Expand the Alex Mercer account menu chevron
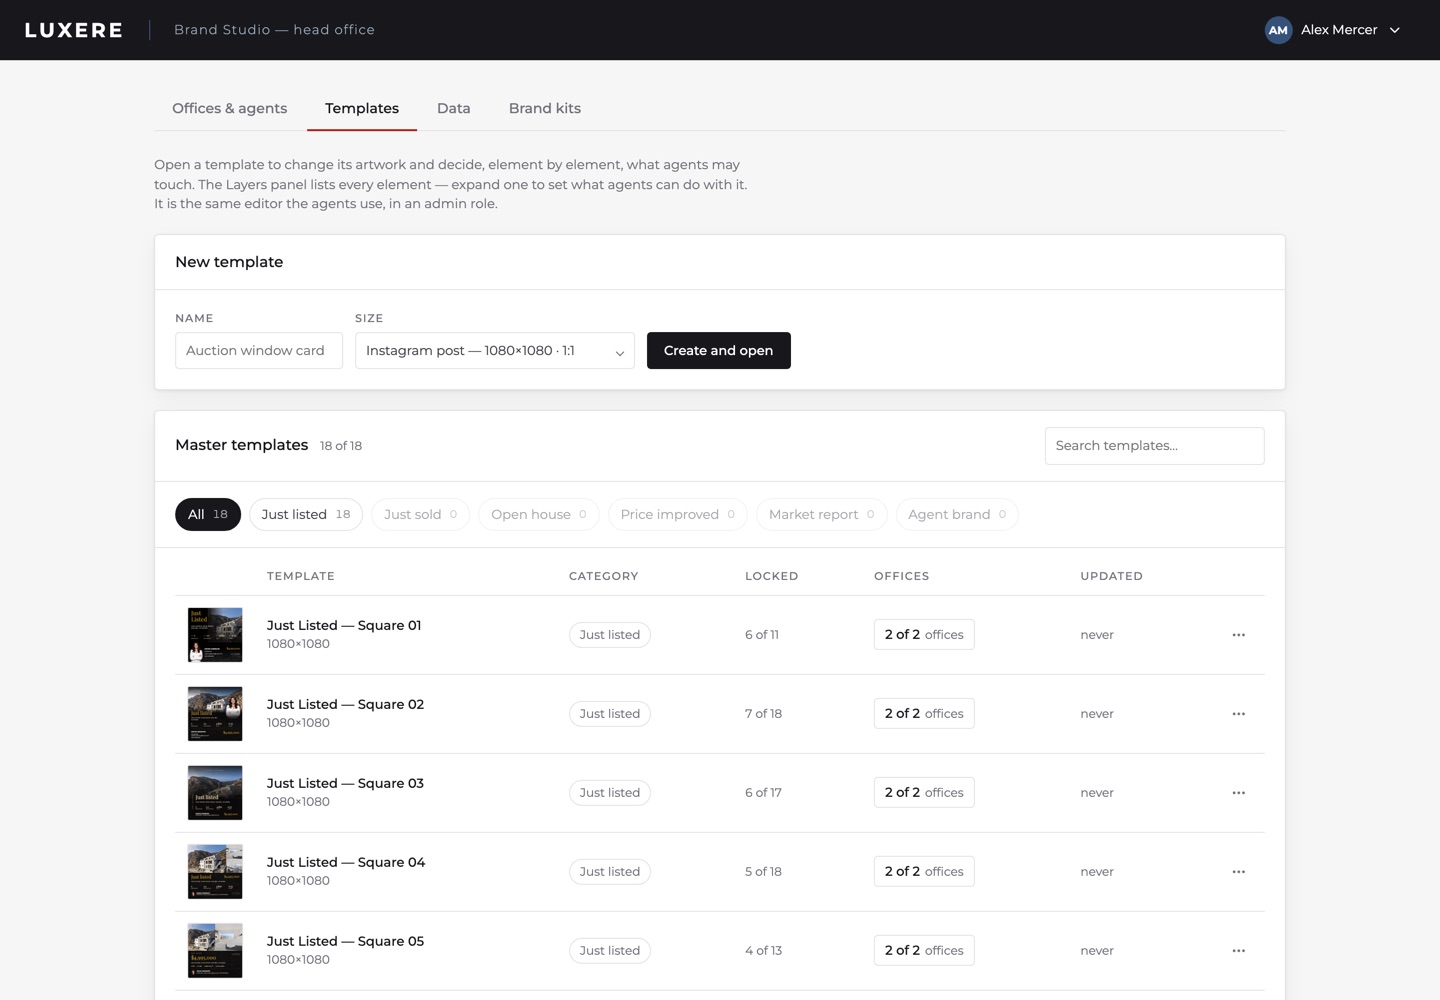Screen dimensions: 1440x1000 [1395, 30]
